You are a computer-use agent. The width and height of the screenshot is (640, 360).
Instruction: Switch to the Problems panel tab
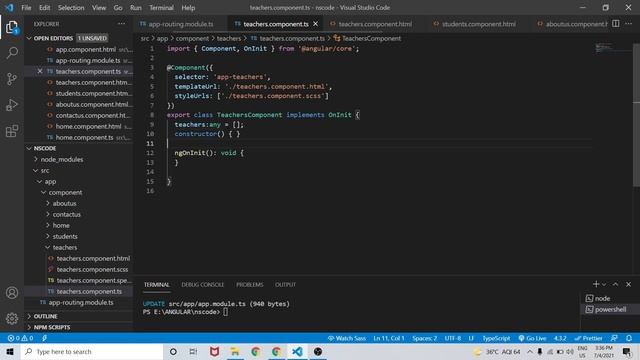click(249, 284)
